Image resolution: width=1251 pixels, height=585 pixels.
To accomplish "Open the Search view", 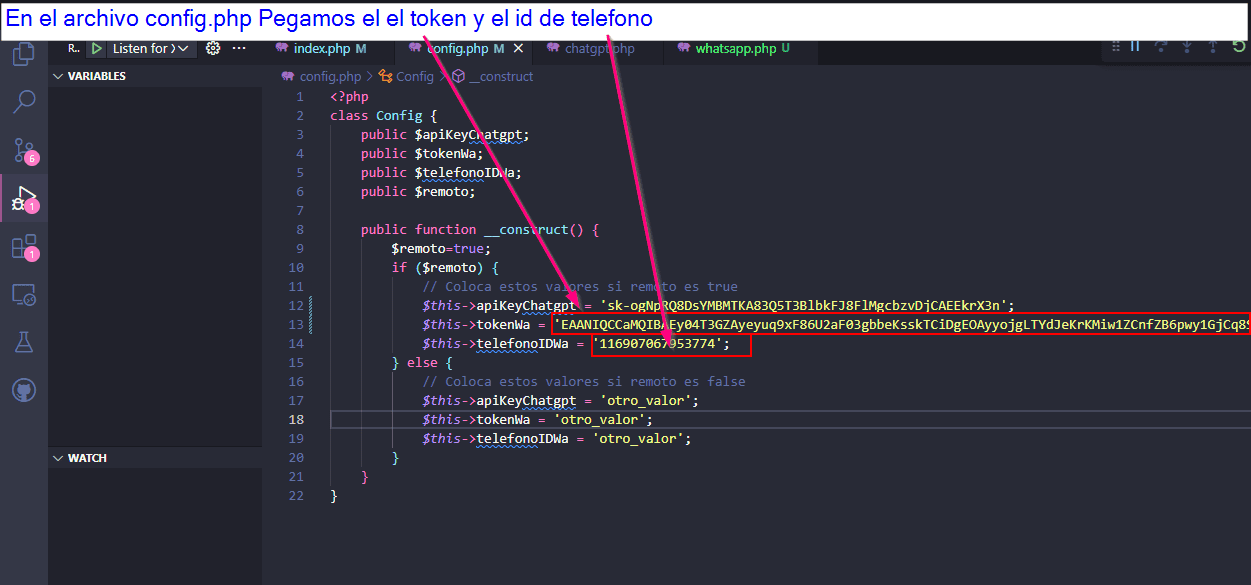I will tap(24, 101).
